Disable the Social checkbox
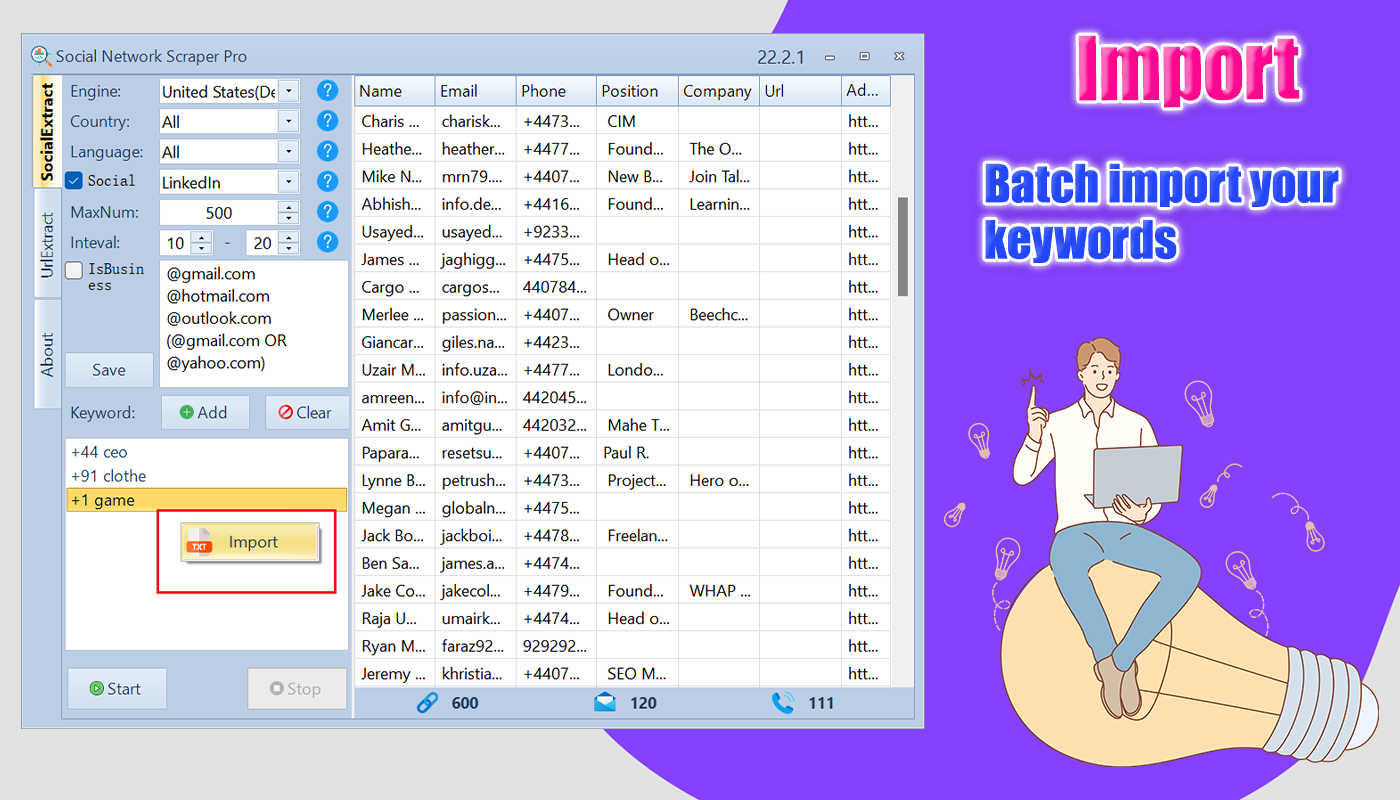Screen dimensions: 1400x800 (x=73, y=181)
